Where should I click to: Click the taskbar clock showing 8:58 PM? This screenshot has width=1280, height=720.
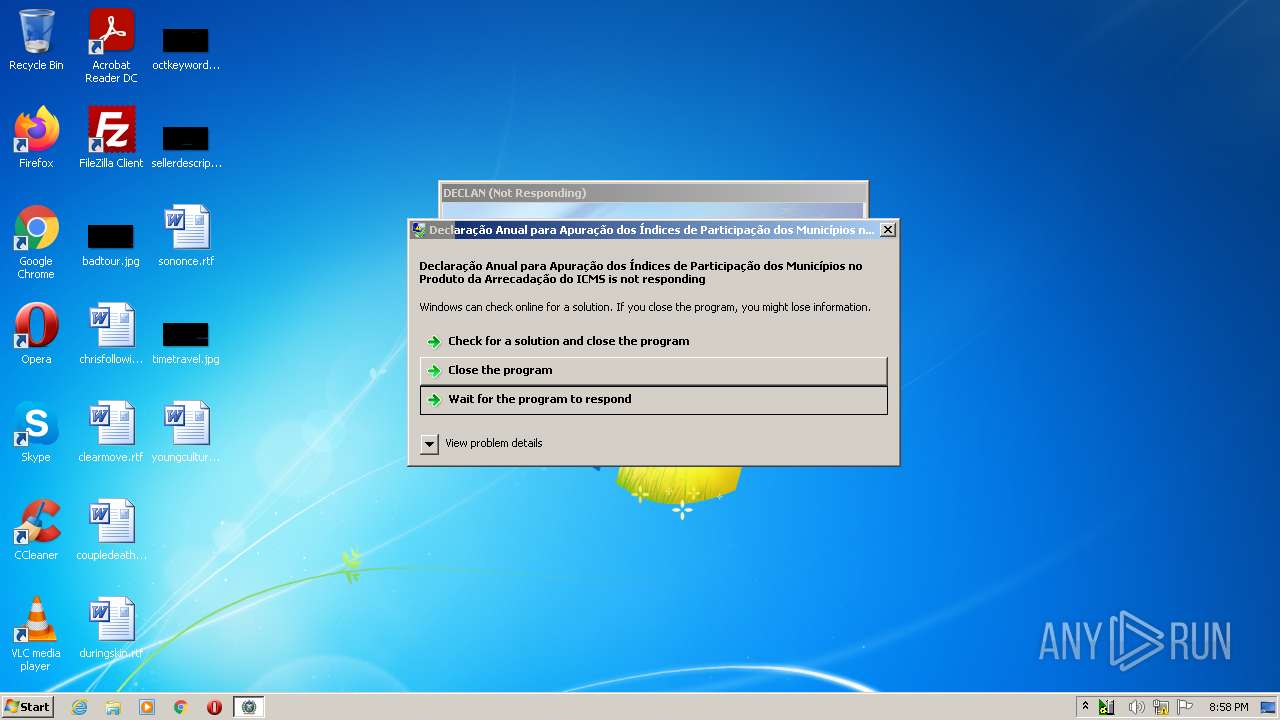click(x=1228, y=707)
